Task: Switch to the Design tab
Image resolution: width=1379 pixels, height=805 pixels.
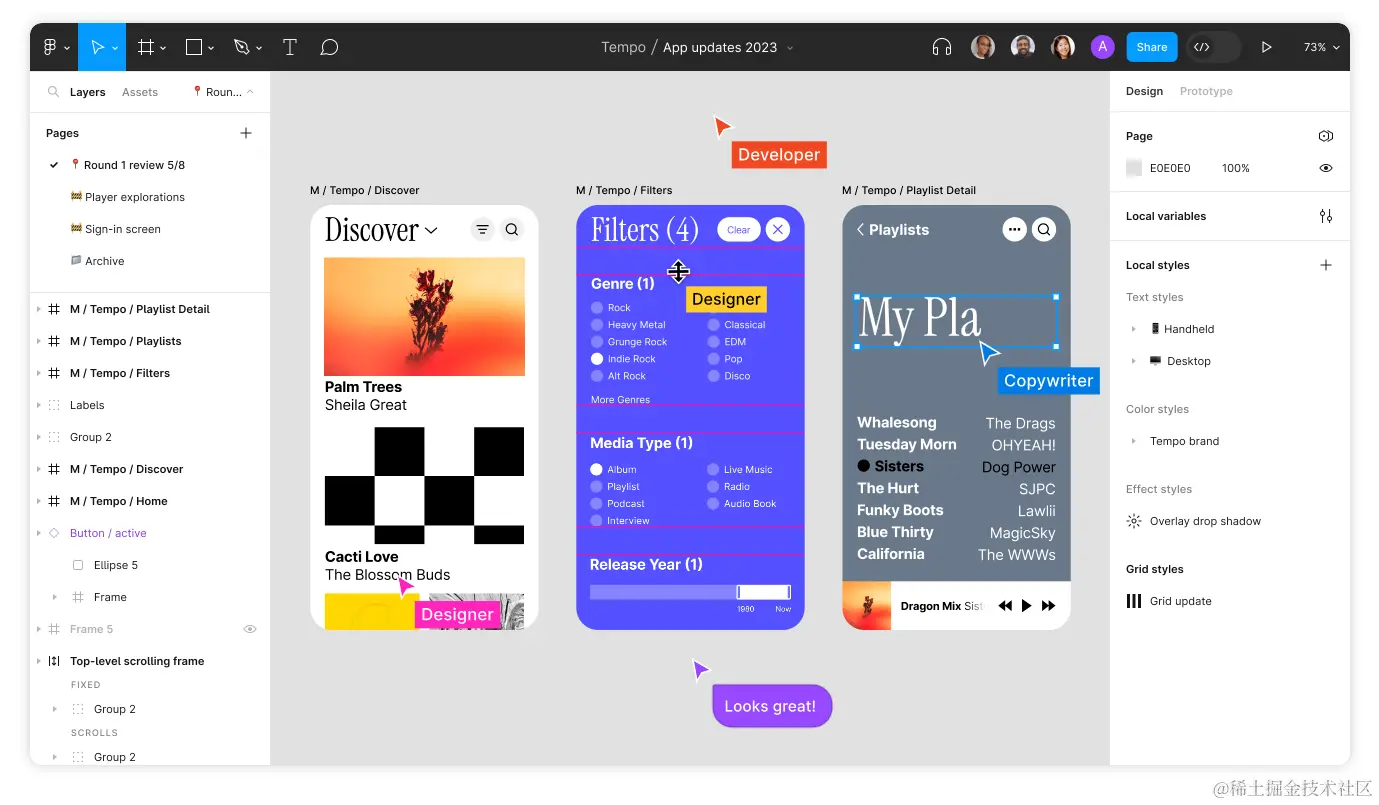Action: [x=1144, y=91]
